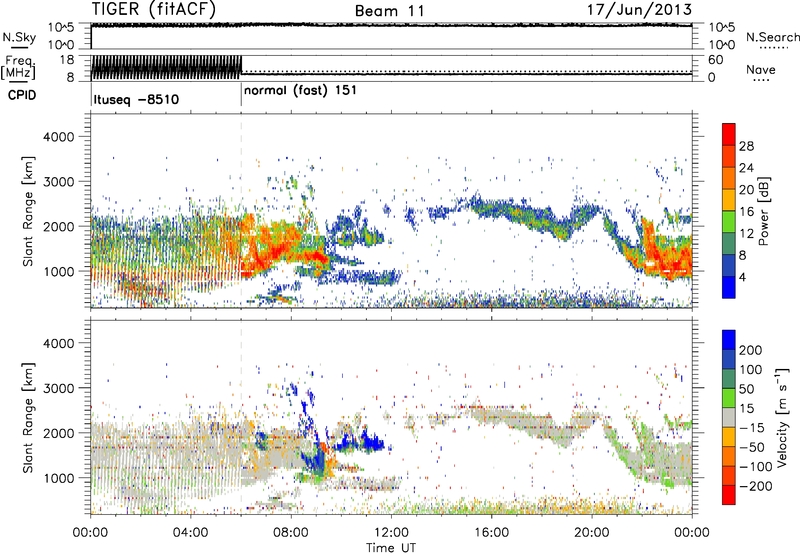Click the 'Time UT' axis title
Viewport: 800px width, 554px height.
(391, 547)
